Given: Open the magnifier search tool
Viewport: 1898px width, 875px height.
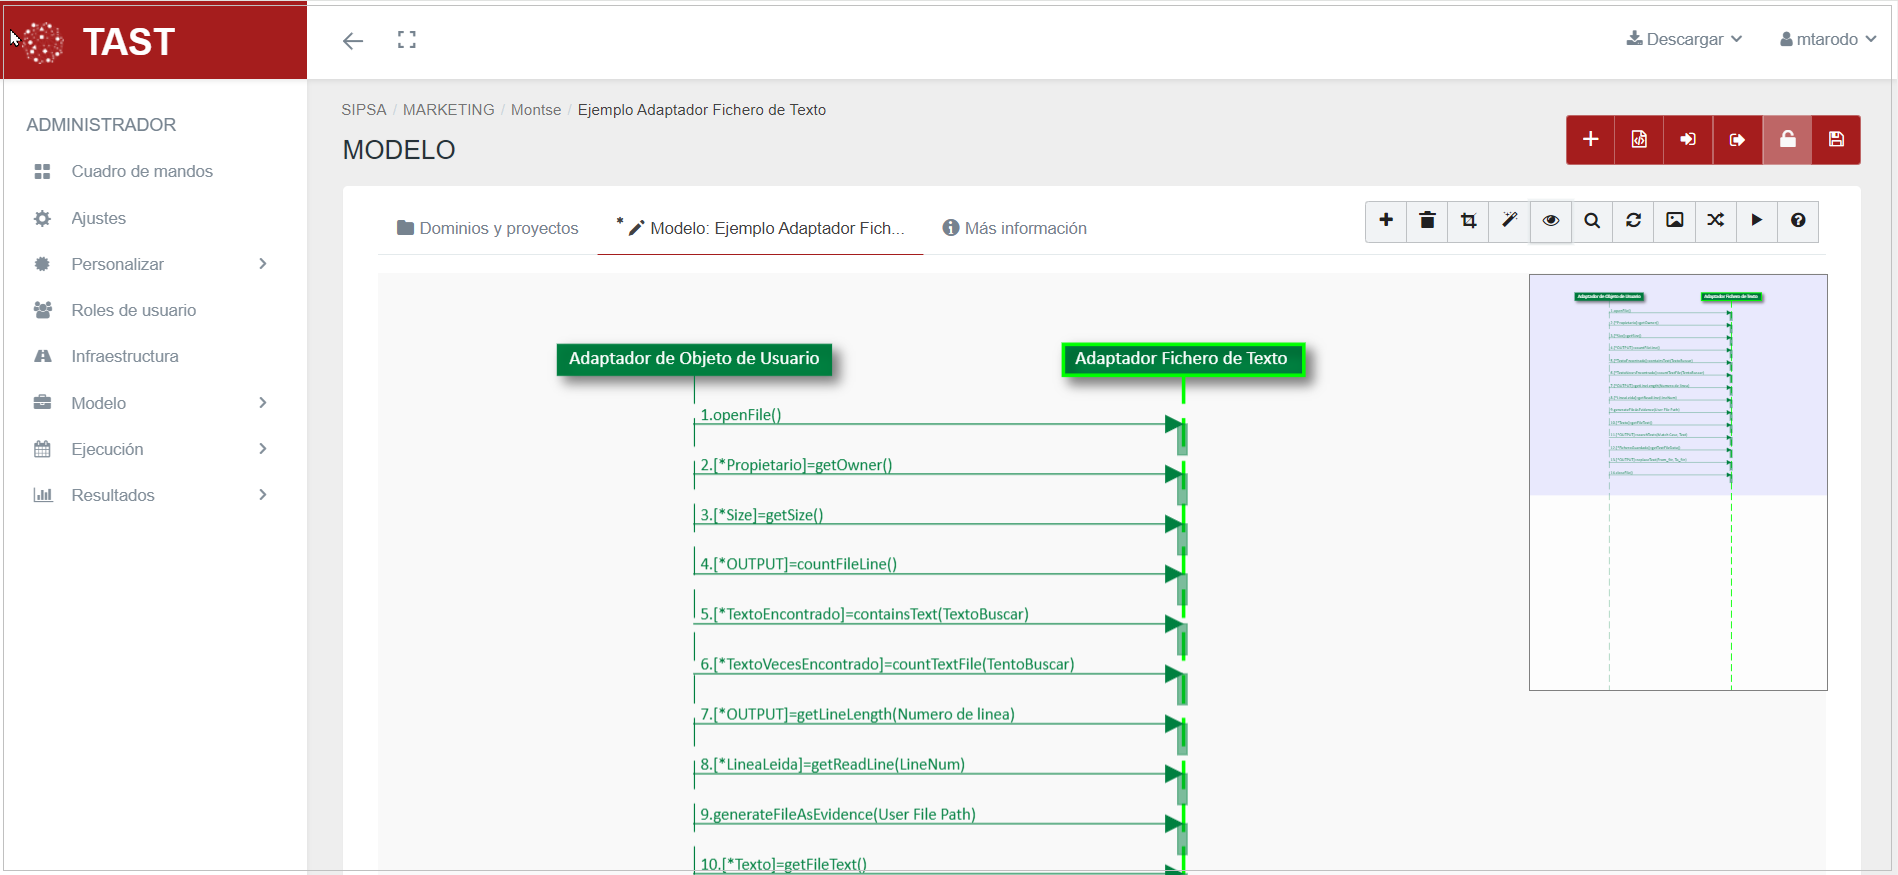Looking at the screenshot, I should [1592, 221].
